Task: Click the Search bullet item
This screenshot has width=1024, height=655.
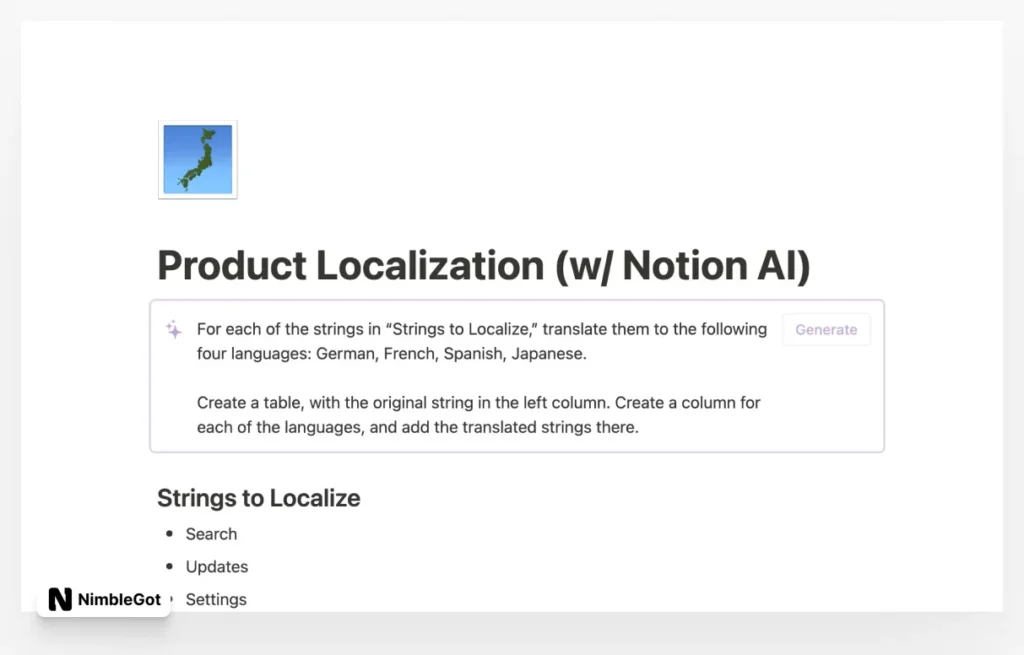Action: [x=211, y=534]
